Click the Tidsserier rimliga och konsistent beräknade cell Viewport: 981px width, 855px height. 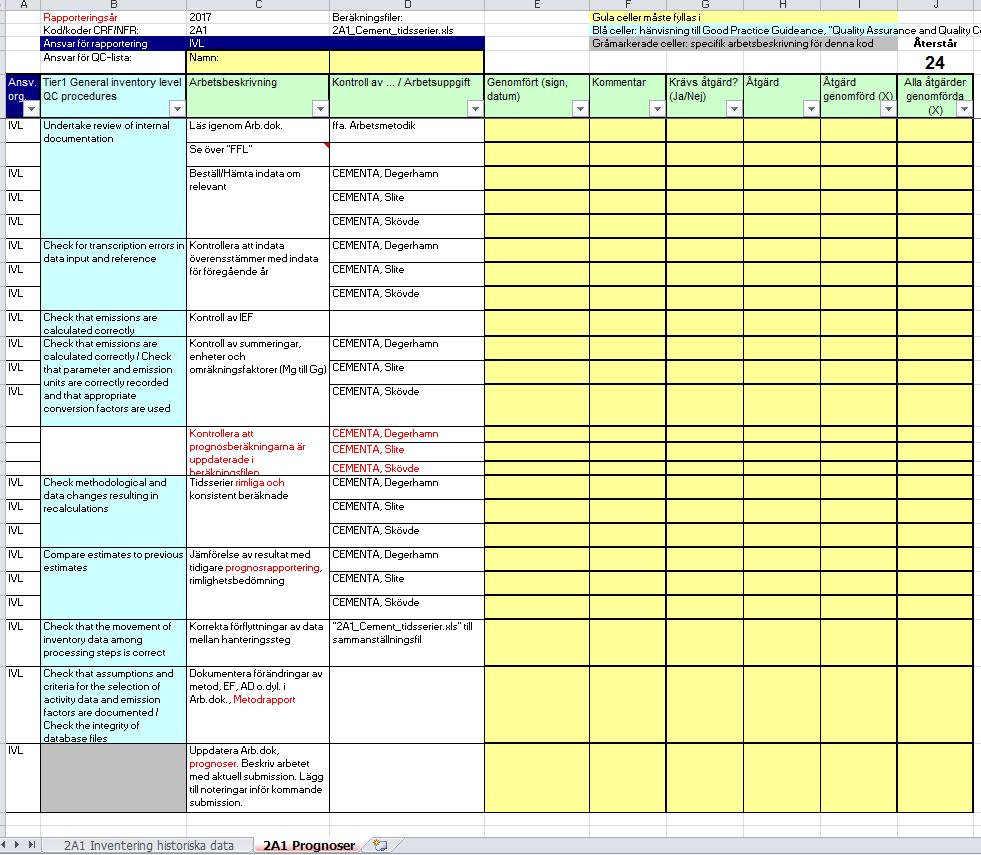click(258, 511)
